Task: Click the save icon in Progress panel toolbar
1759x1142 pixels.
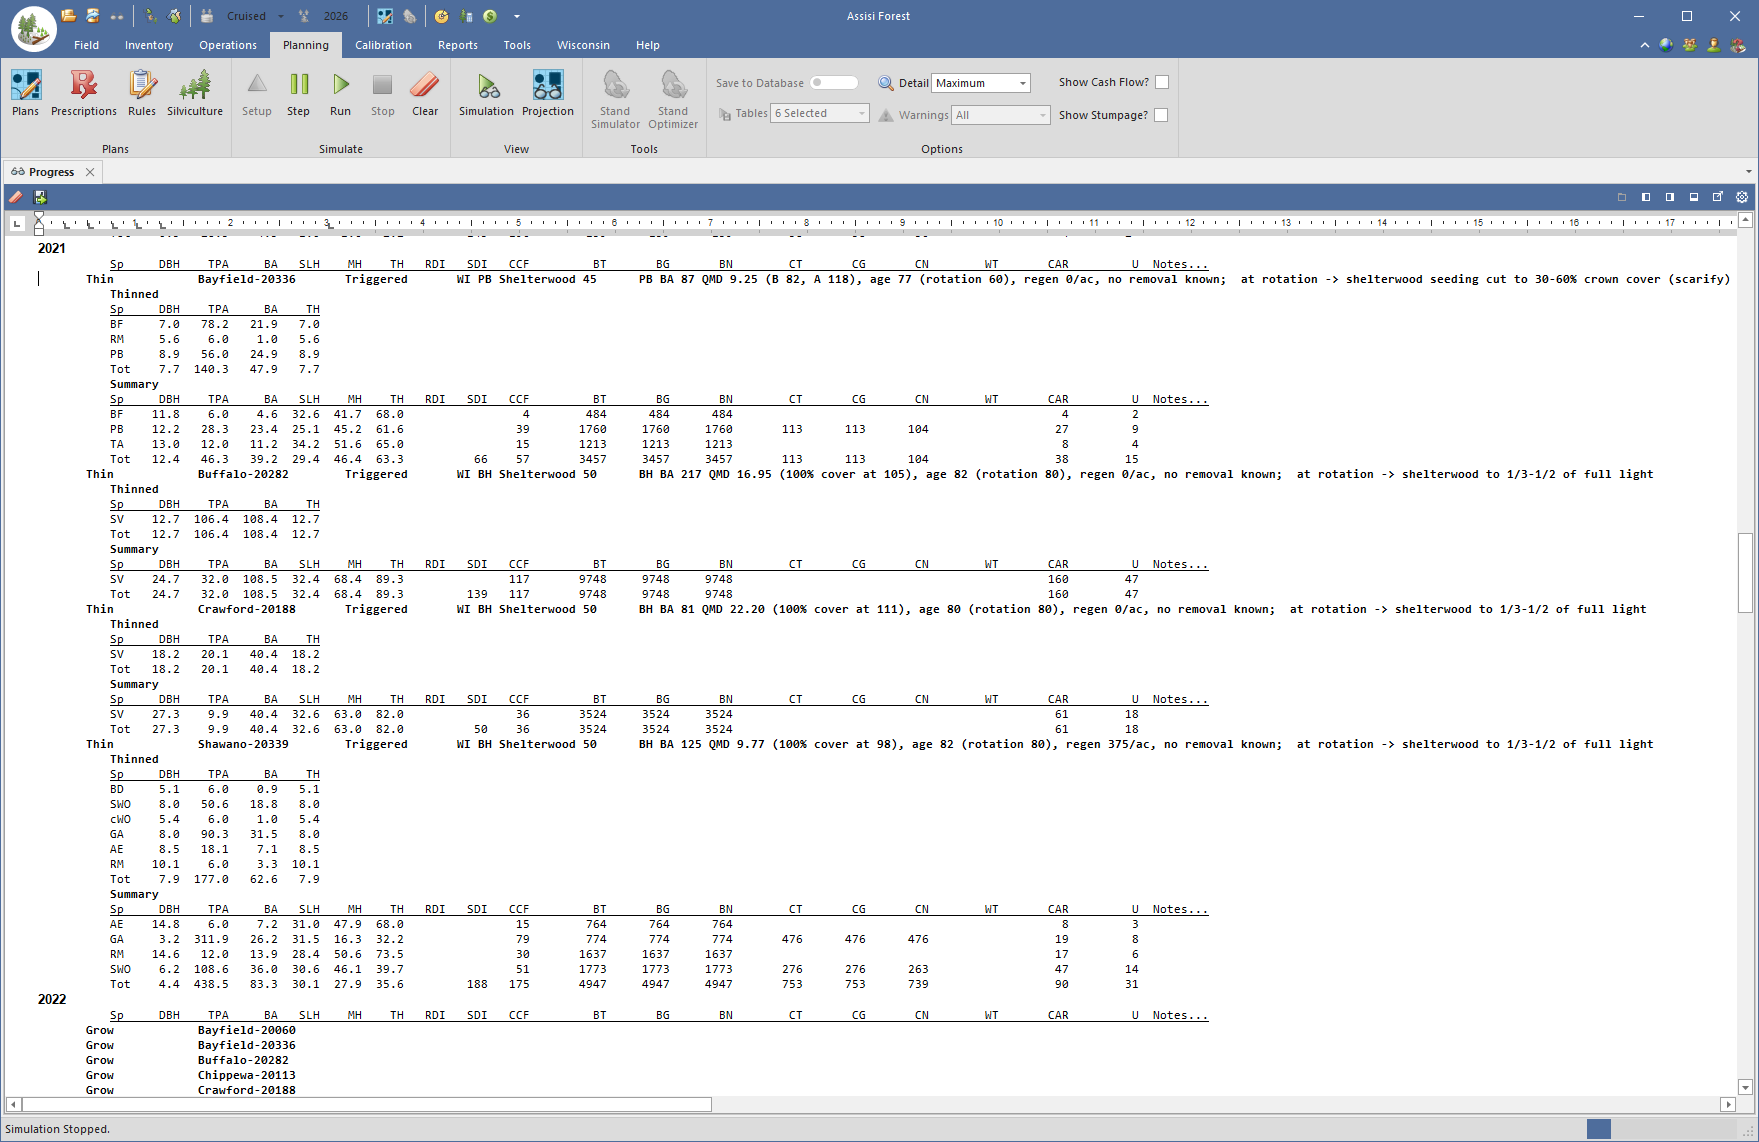Action: click(41, 197)
